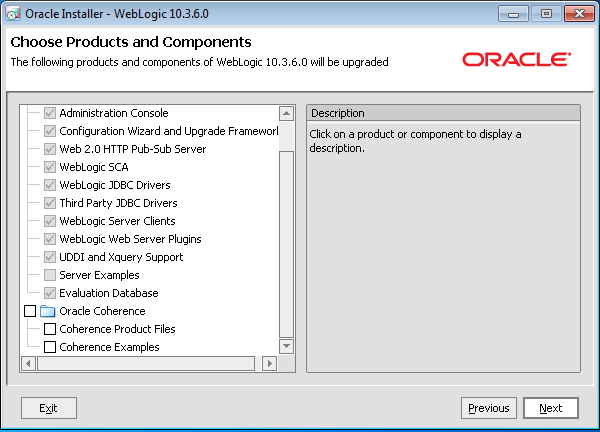Screen dimensions: 600x432
Task: Toggle the WebLogic JDBC Drivers checkbox
Action: tap(50, 185)
